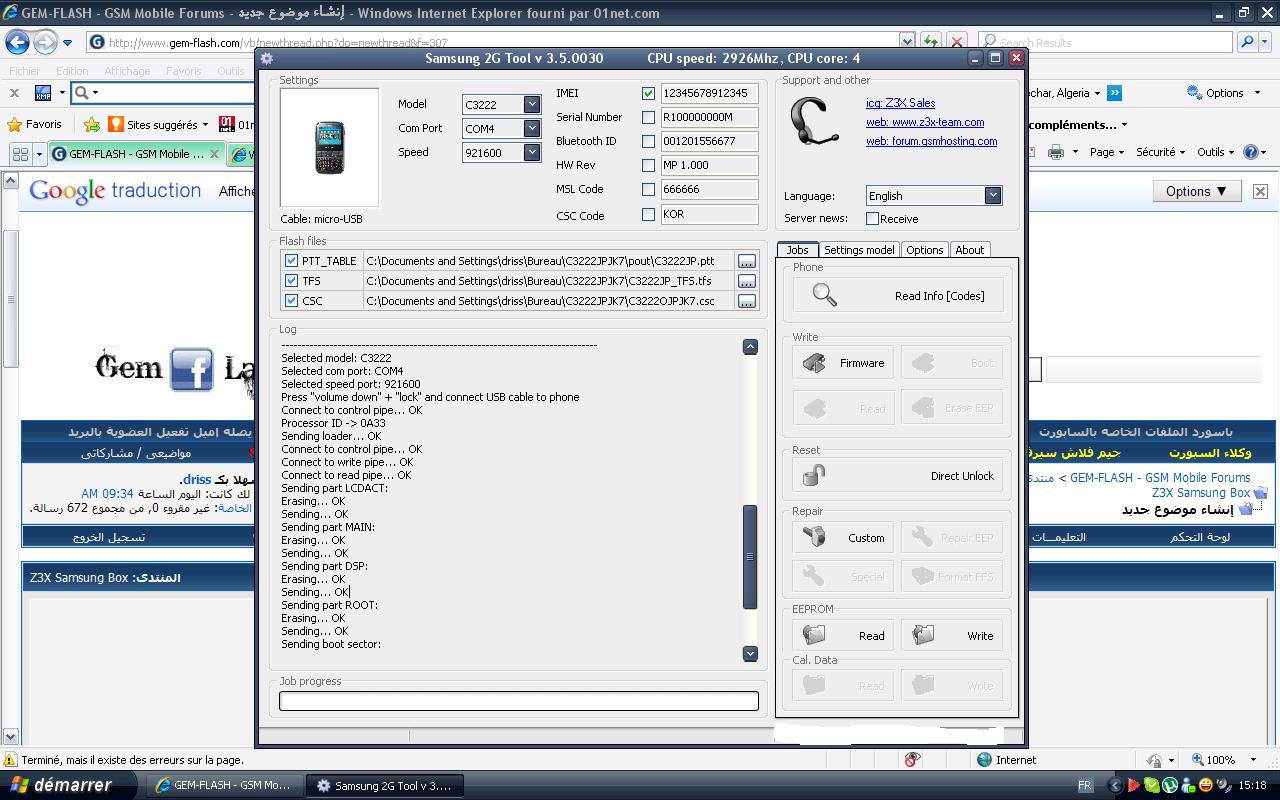
Task: Switch to the Options tab
Action: (x=924, y=250)
